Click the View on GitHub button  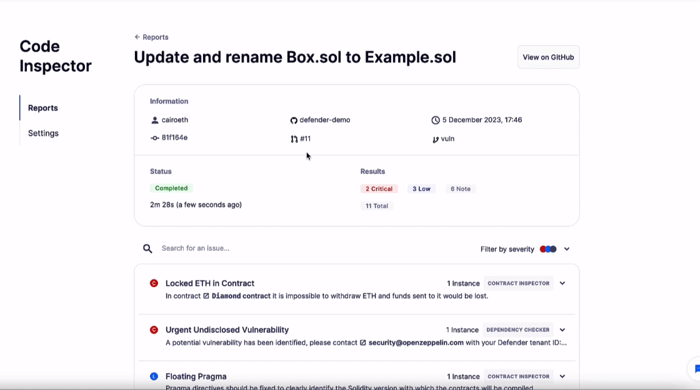pos(548,57)
